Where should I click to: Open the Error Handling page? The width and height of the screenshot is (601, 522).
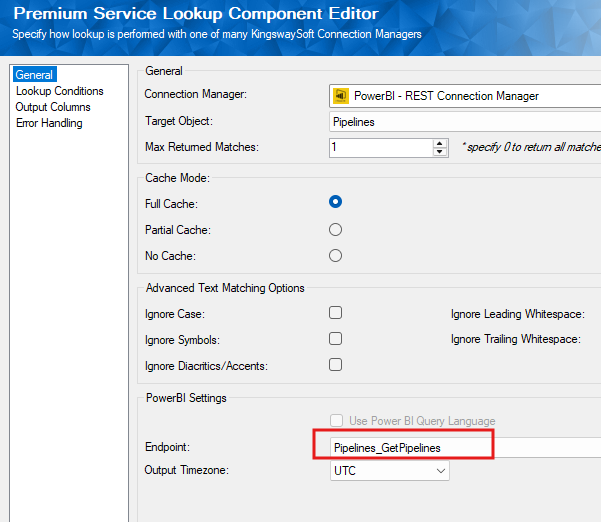[49, 123]
